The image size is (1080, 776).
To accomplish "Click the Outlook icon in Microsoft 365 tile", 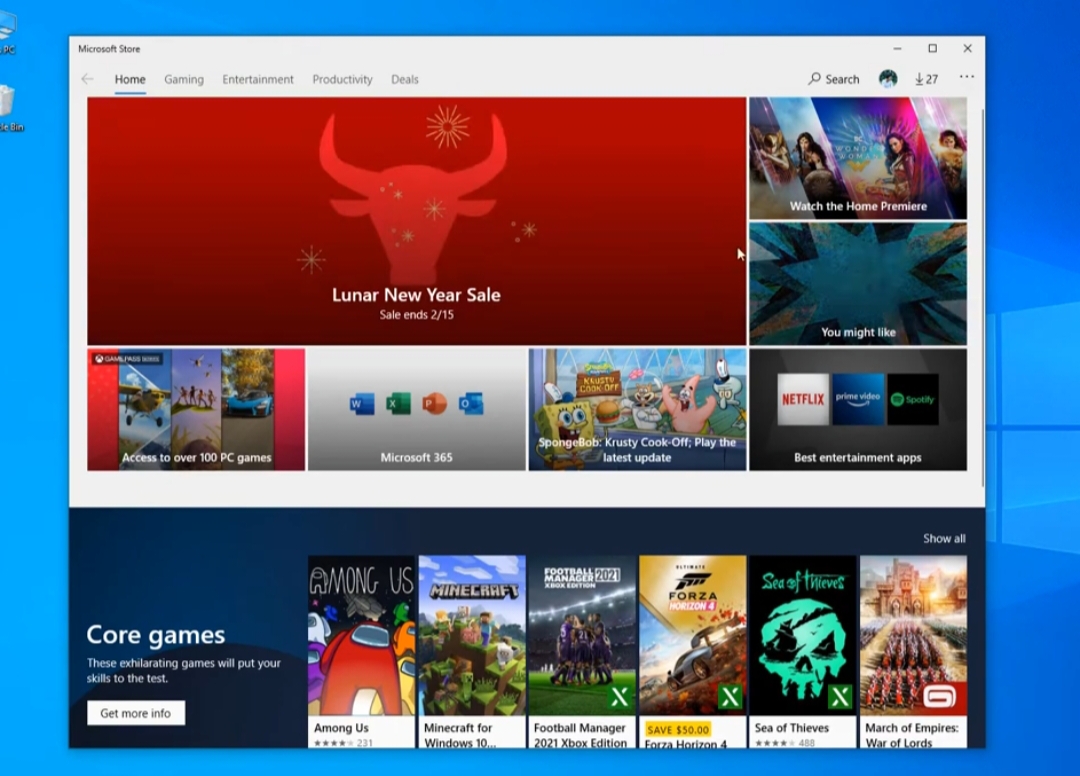I will tap(471, 403).
